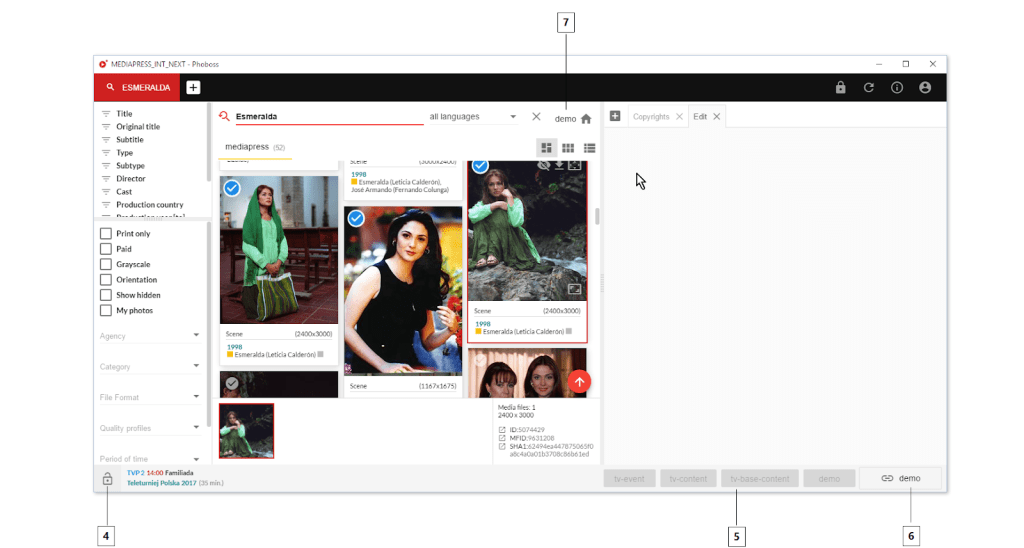Click the red search magnifier icon
This screenshot has width=1024, height=548.
(225, 116)
